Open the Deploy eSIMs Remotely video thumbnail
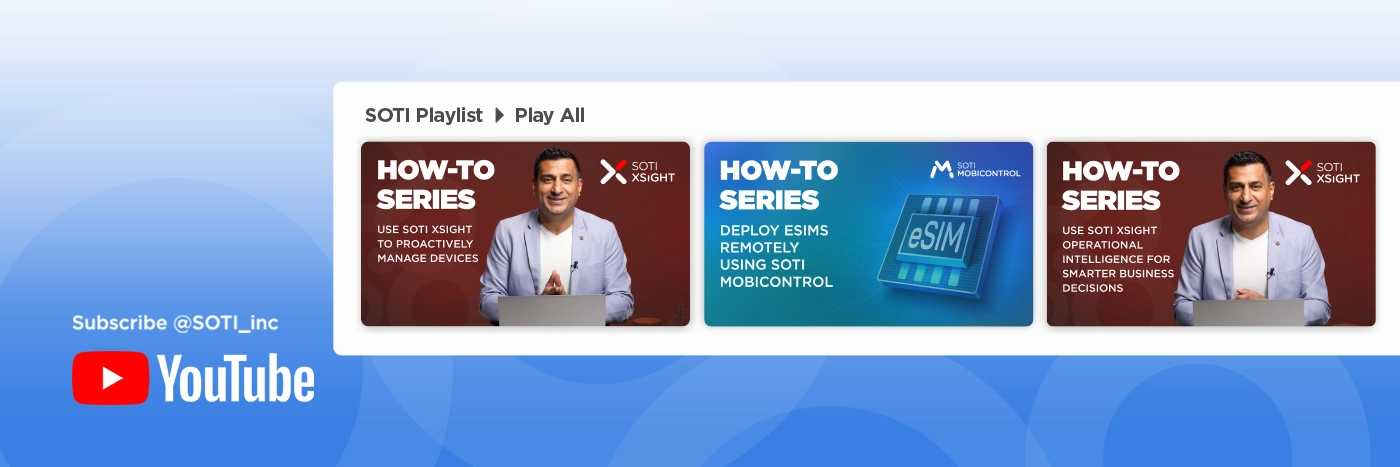 click(868, 234)
